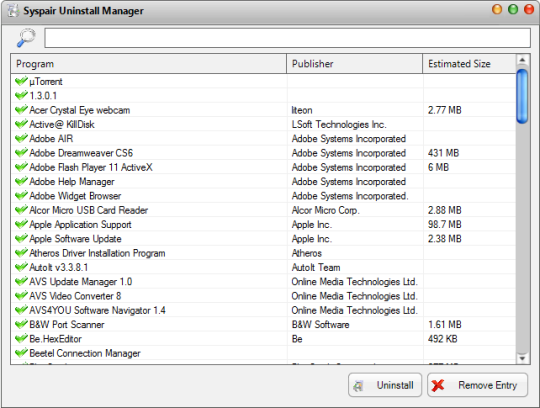This screenshot has height=408, width=540.
Task: Select the Adobe AIR program name
Action: (x=51, y=139)
